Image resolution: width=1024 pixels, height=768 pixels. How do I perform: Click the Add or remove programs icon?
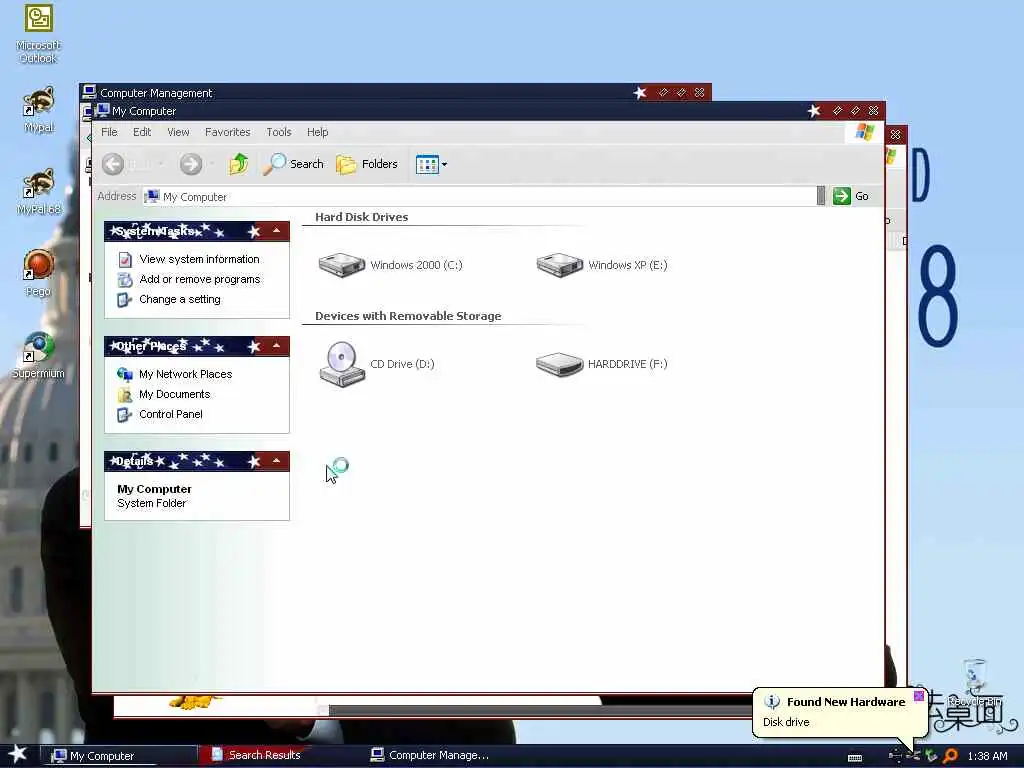125,280
